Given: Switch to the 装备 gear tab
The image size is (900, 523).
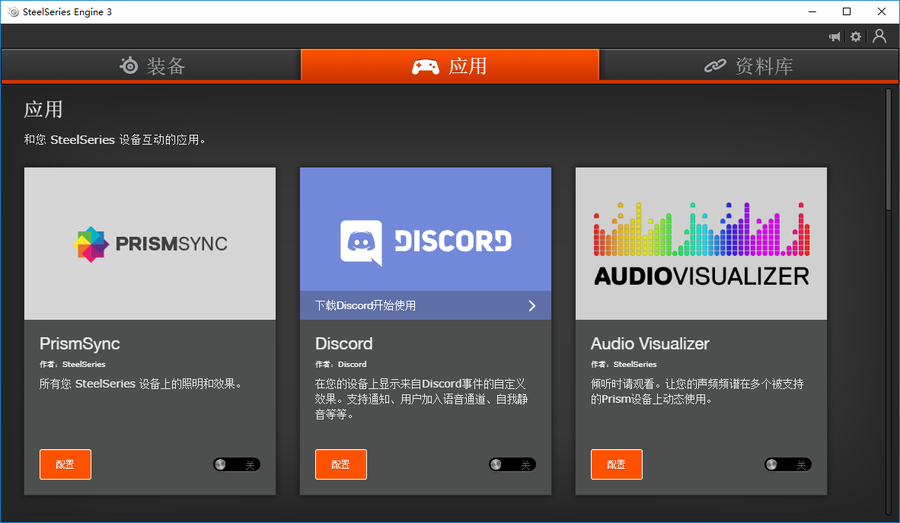Looking at the screenshot, I should point(151,66).
